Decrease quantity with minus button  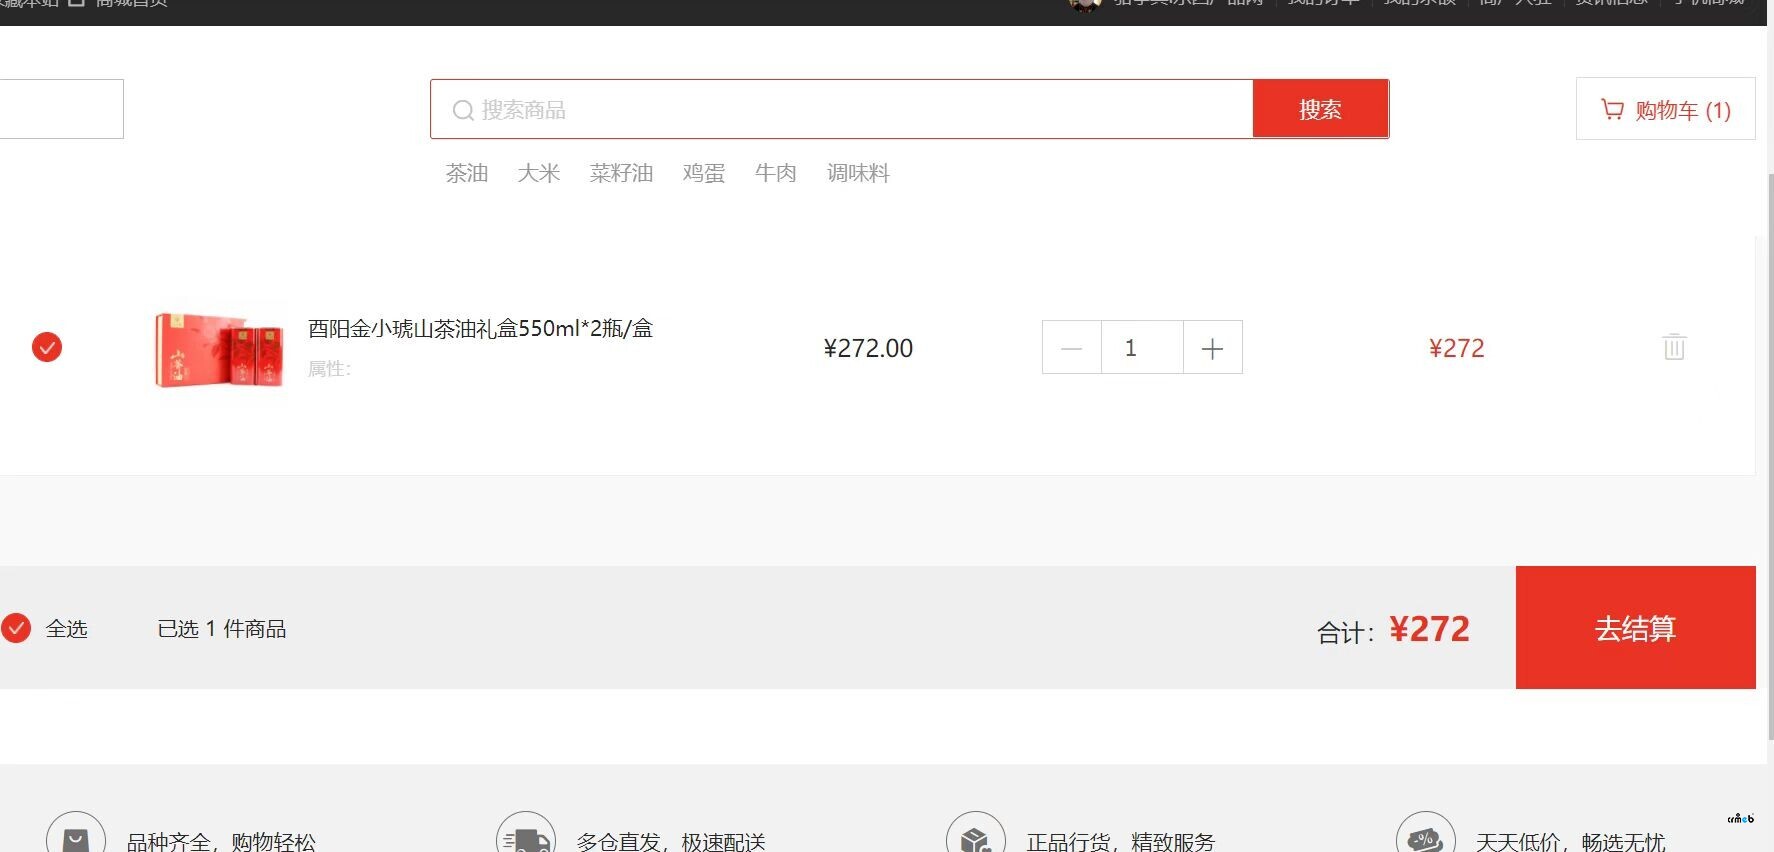[1071, 348]
